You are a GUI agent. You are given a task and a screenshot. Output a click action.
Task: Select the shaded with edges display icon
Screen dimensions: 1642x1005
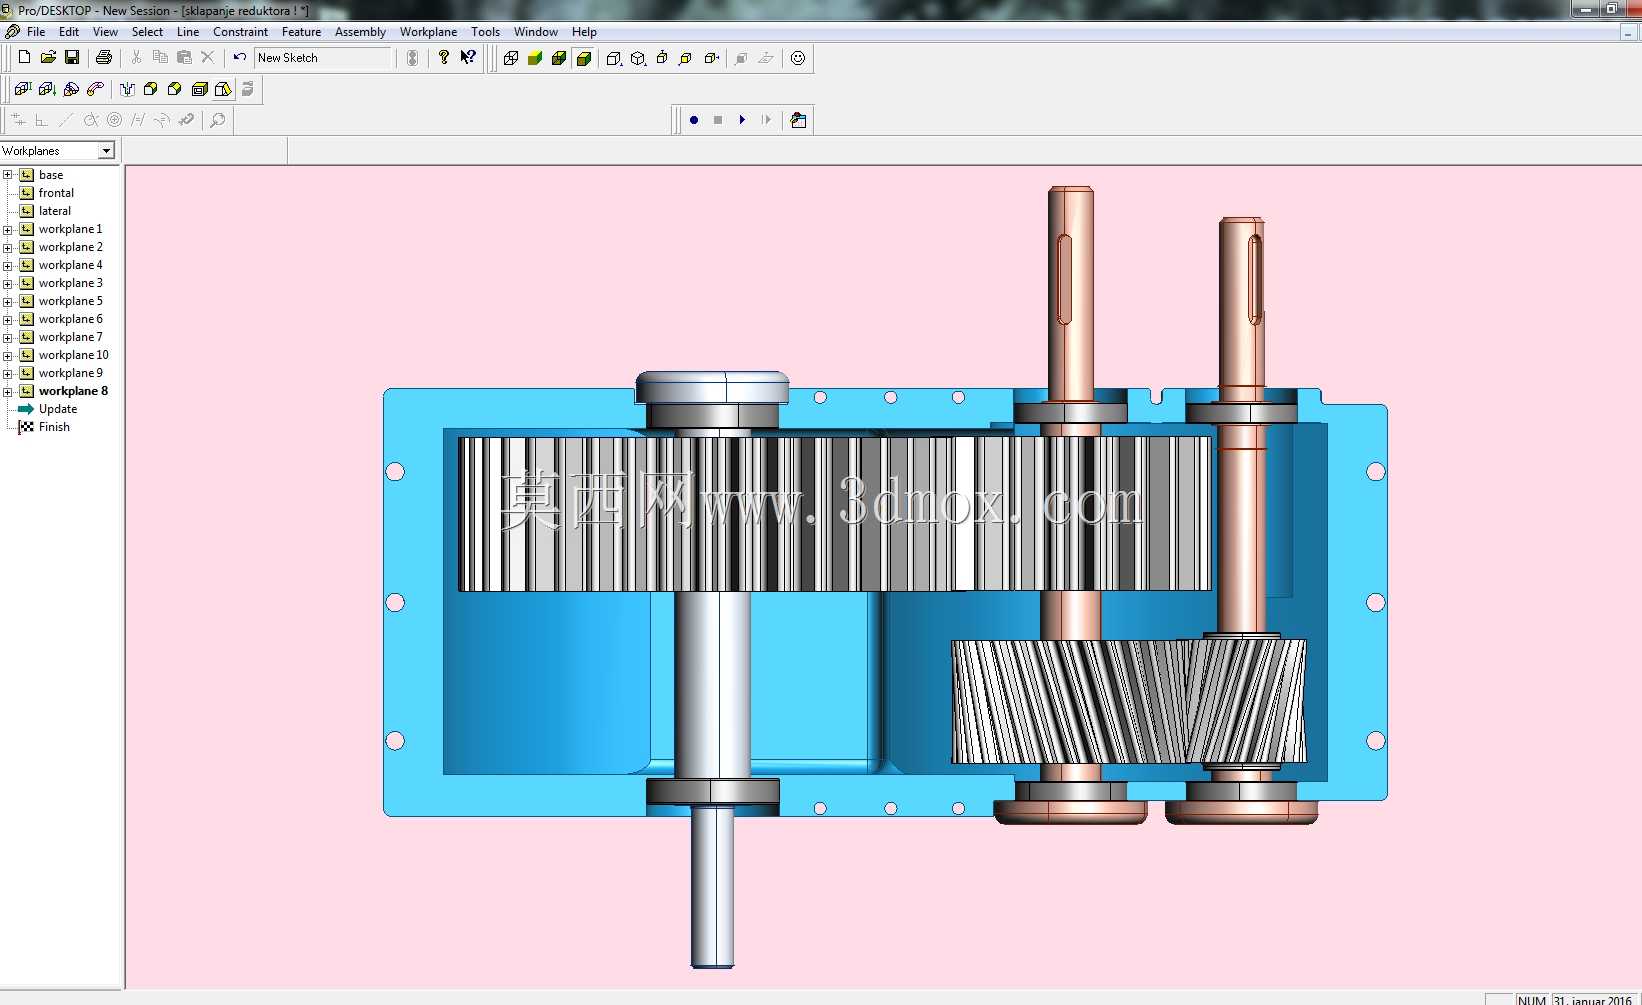point(584,58)
